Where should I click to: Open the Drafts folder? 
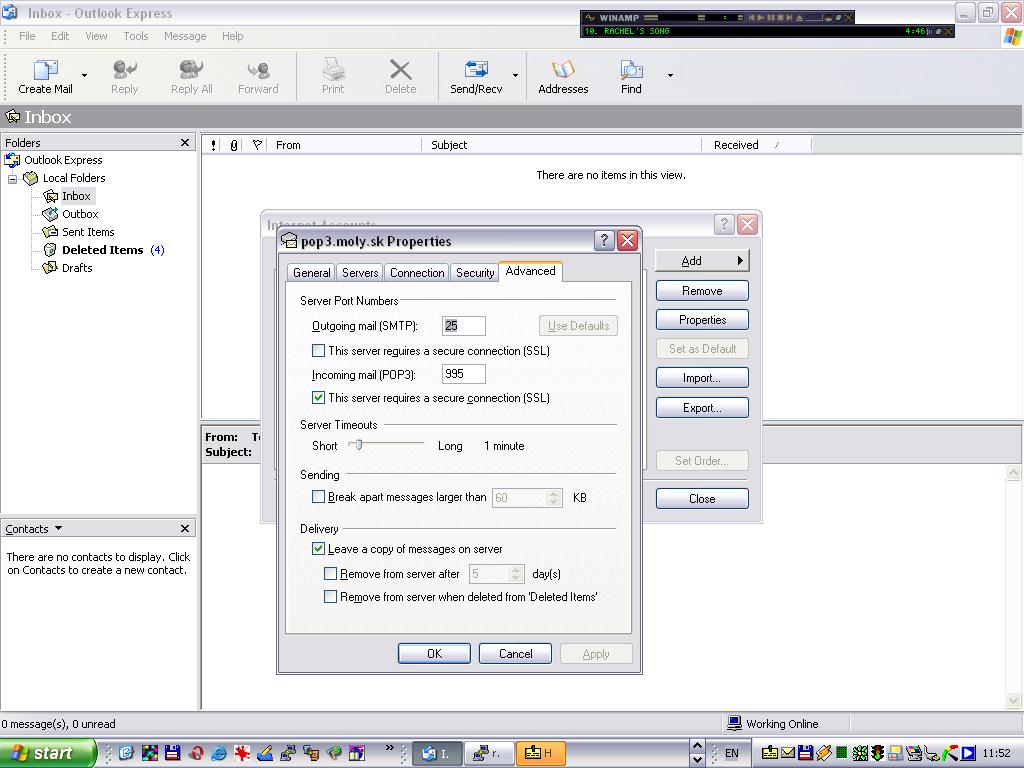[x=76, y=268]
